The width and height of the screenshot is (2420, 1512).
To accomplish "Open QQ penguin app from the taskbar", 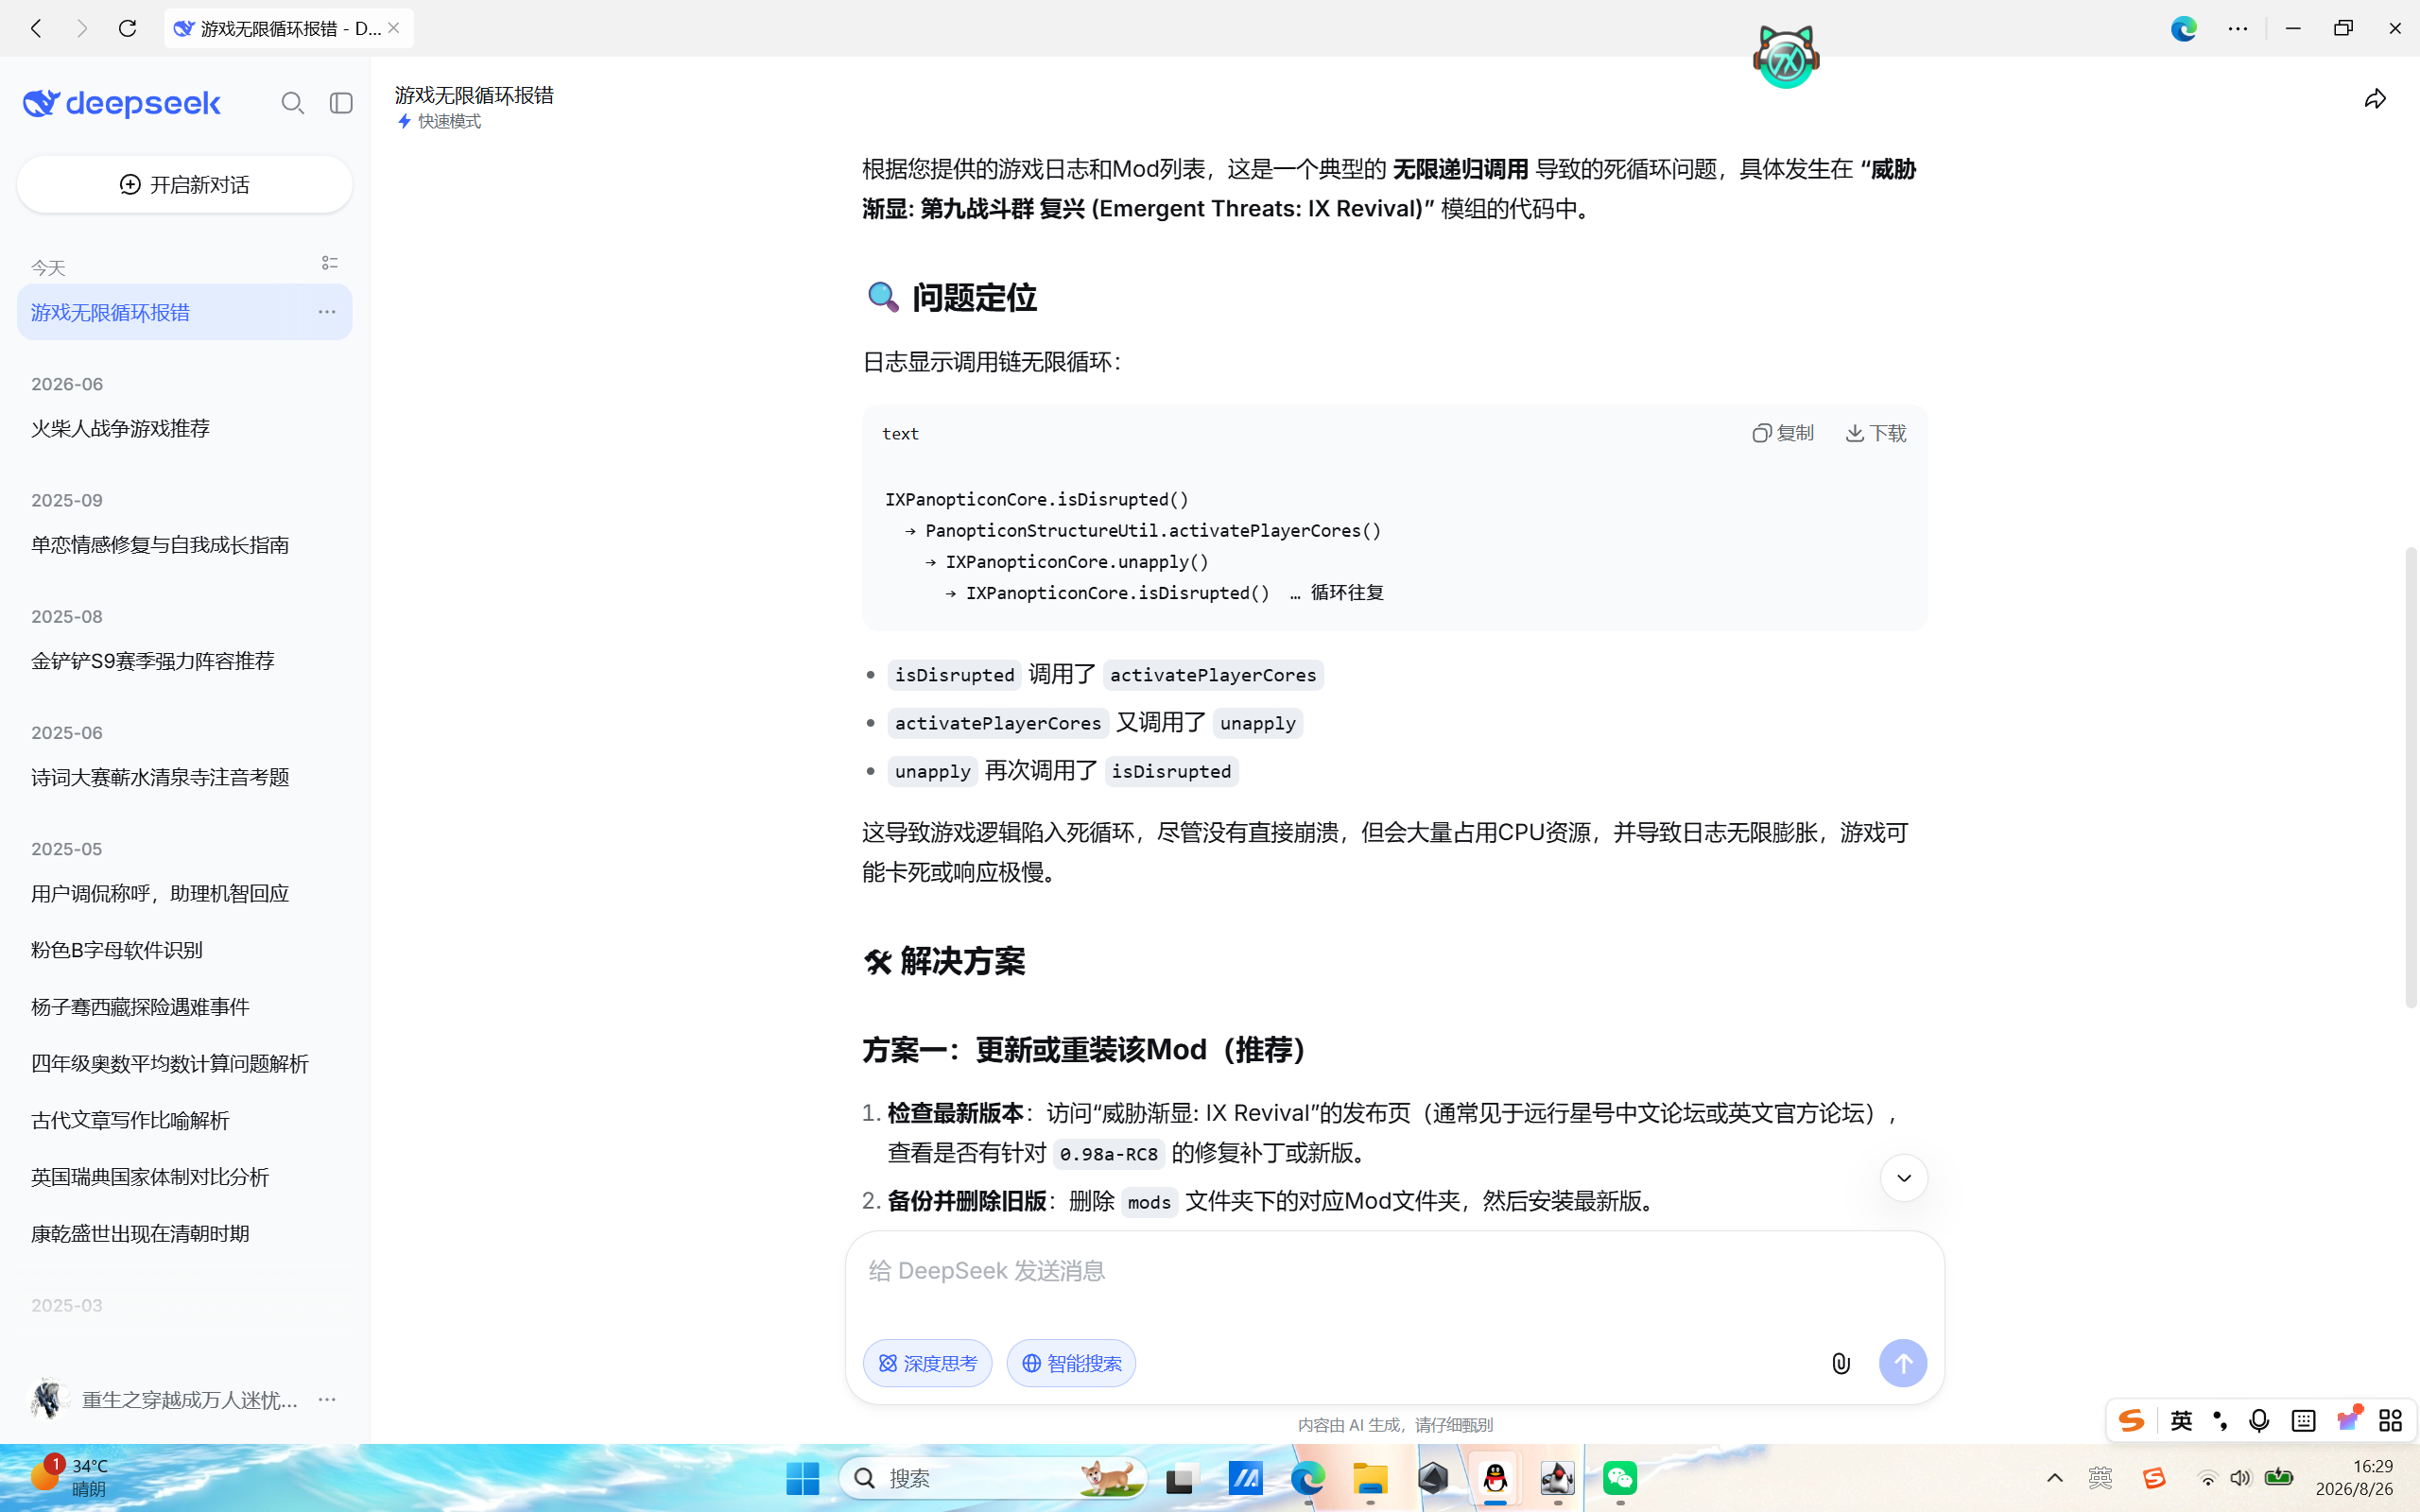I will pyautogui.click(x=1495, y=1478).
